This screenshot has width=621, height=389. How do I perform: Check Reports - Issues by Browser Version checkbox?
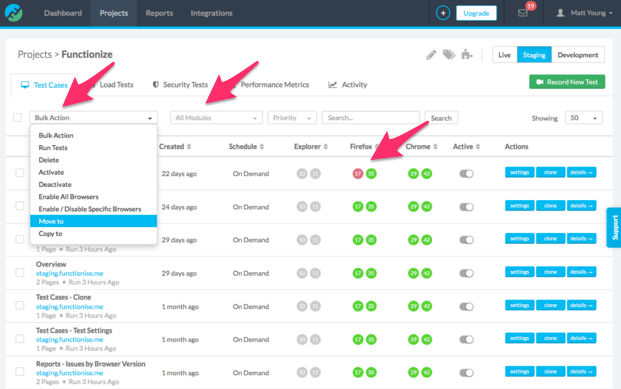(x=19, y=372)
